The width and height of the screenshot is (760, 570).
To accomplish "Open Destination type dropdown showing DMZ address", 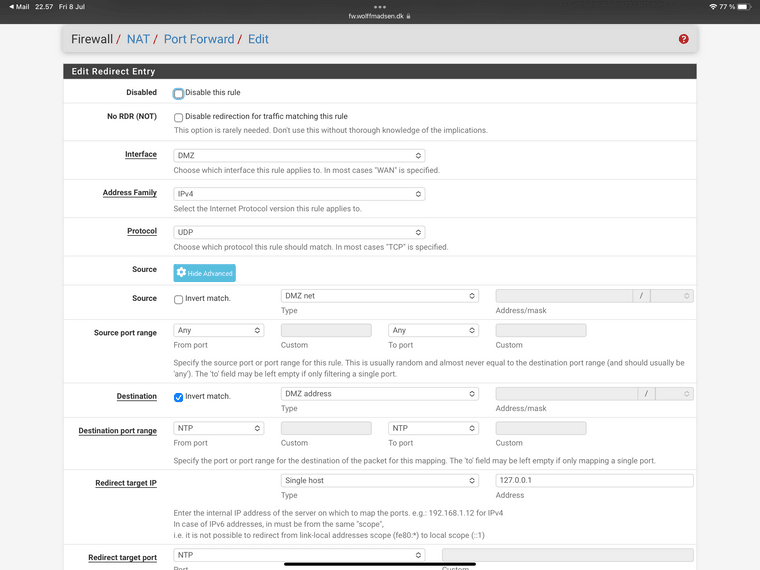I will tap(380, 394).
